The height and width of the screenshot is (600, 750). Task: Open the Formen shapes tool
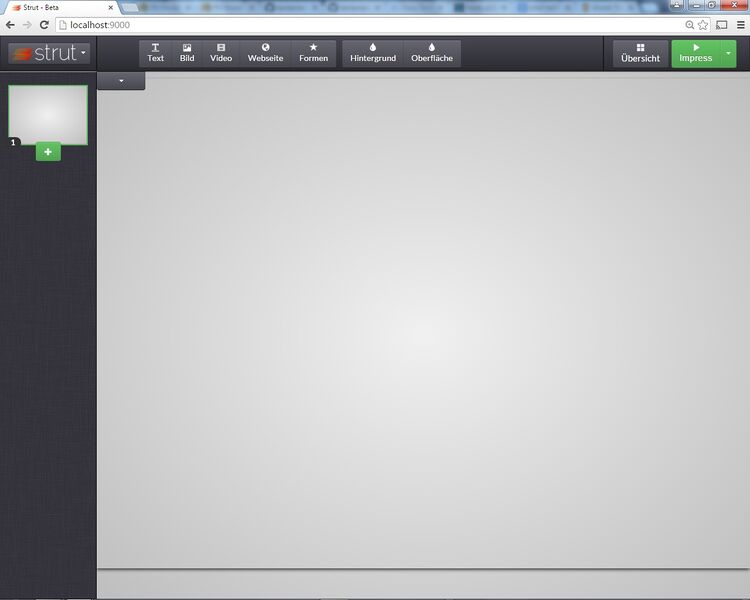[313, 53]
